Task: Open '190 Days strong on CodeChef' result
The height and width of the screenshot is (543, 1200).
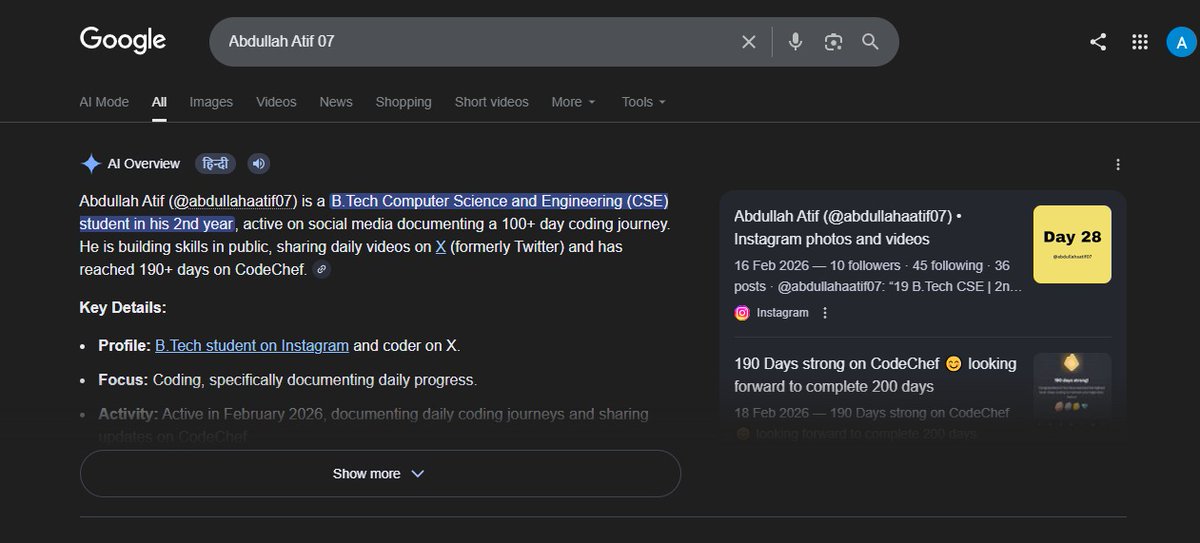Action: [x=875, y=375]
